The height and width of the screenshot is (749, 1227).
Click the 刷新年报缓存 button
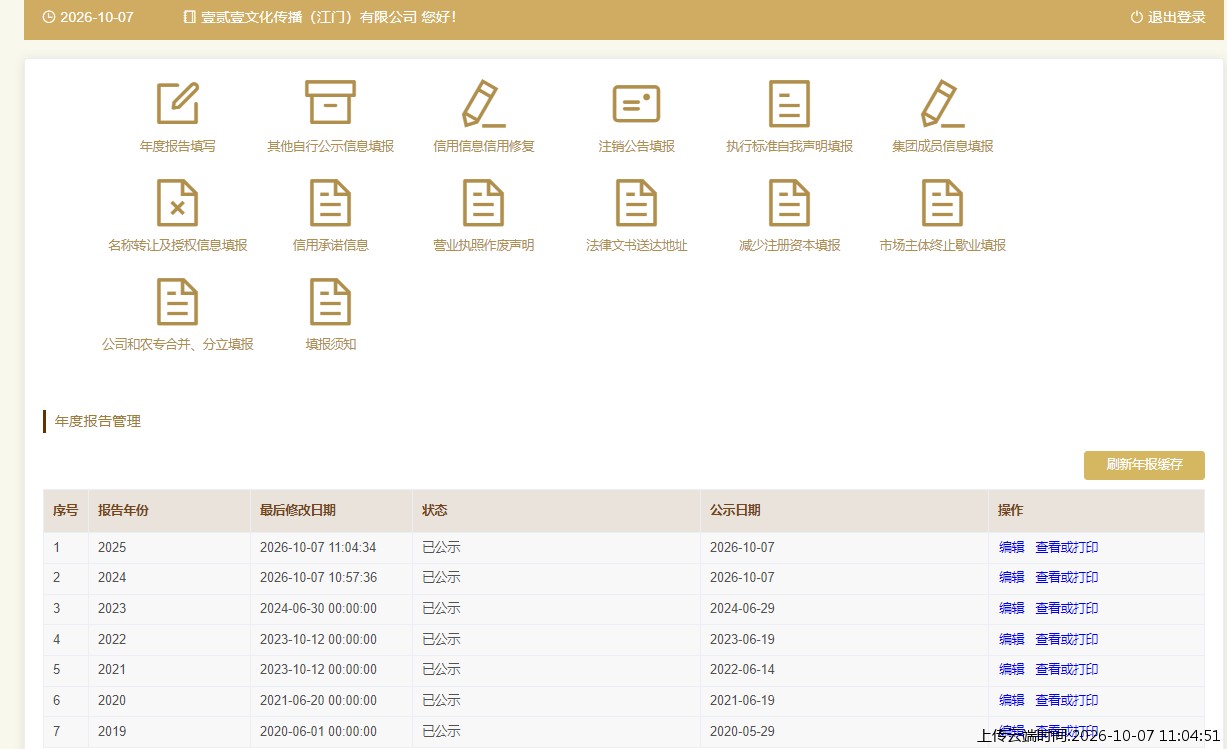1144,465
